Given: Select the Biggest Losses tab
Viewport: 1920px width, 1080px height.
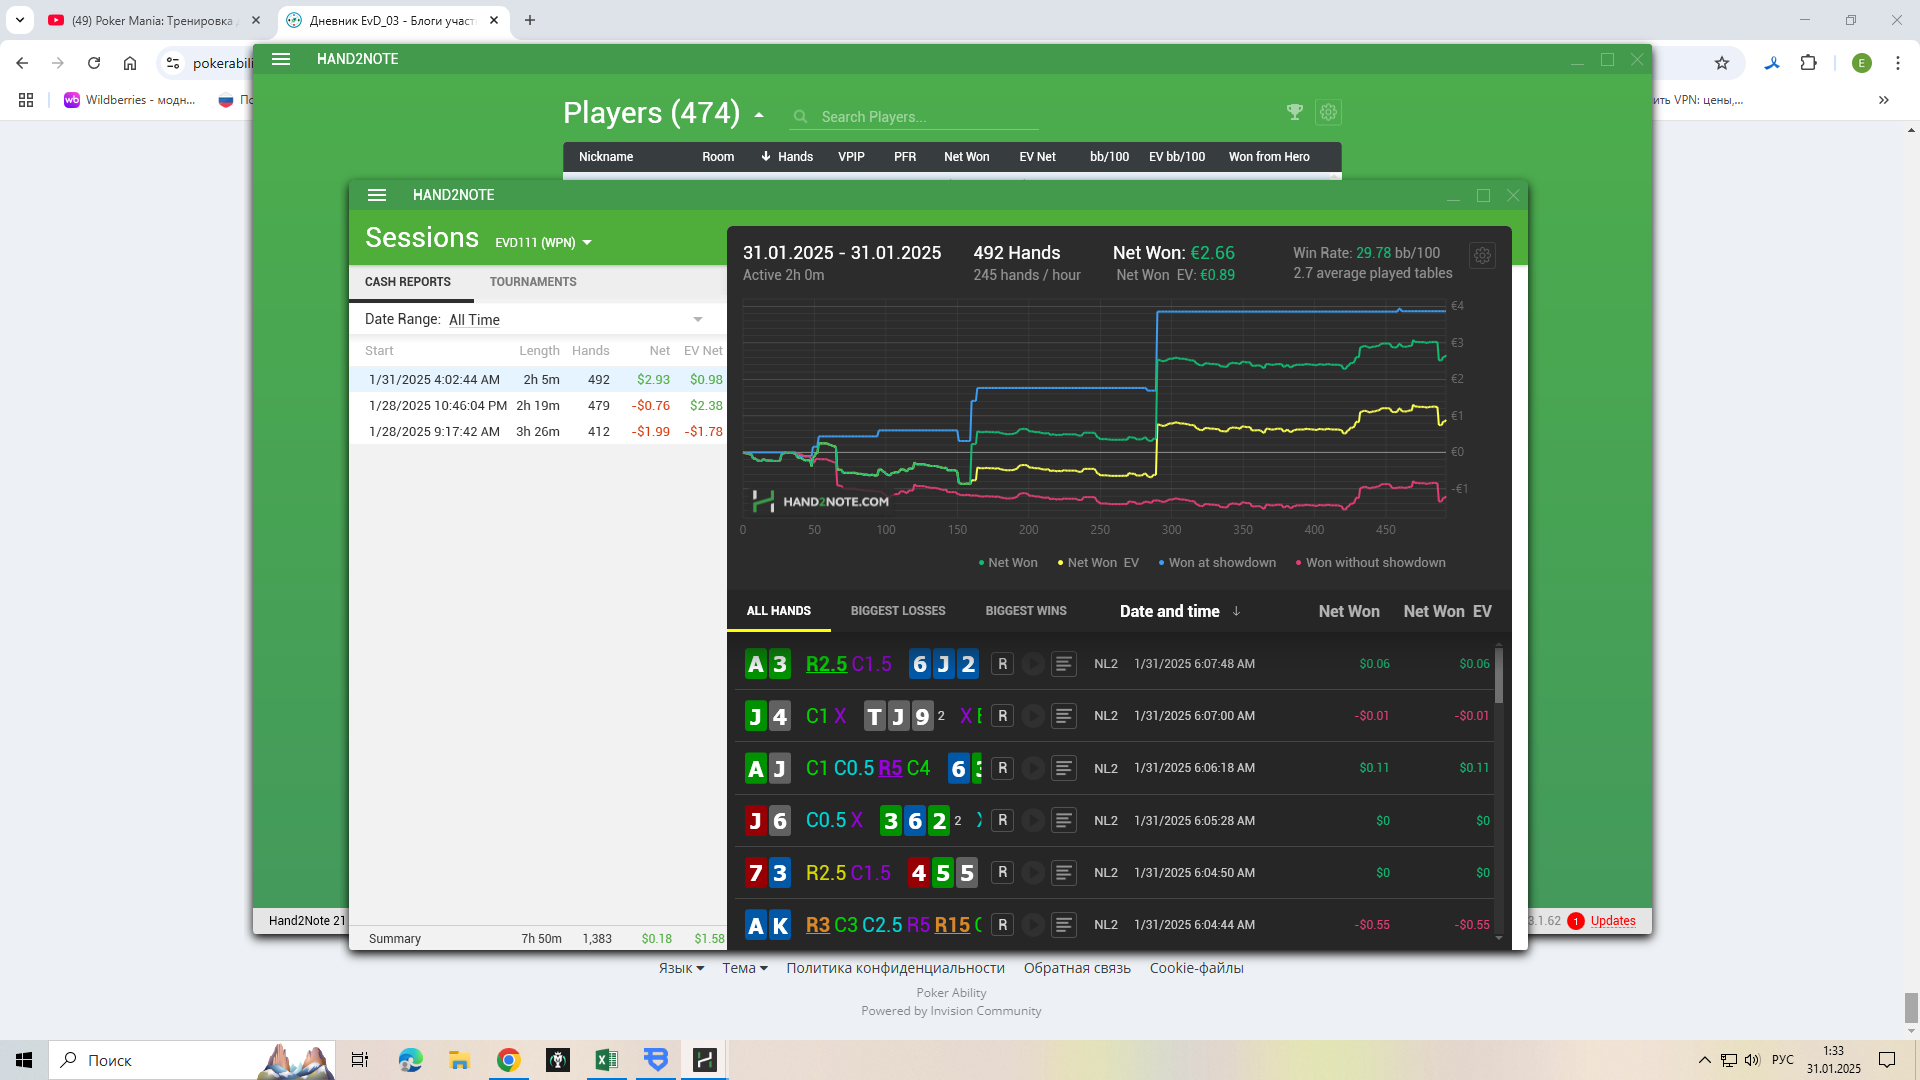Looking at the screenshot, I should [898, 611].
